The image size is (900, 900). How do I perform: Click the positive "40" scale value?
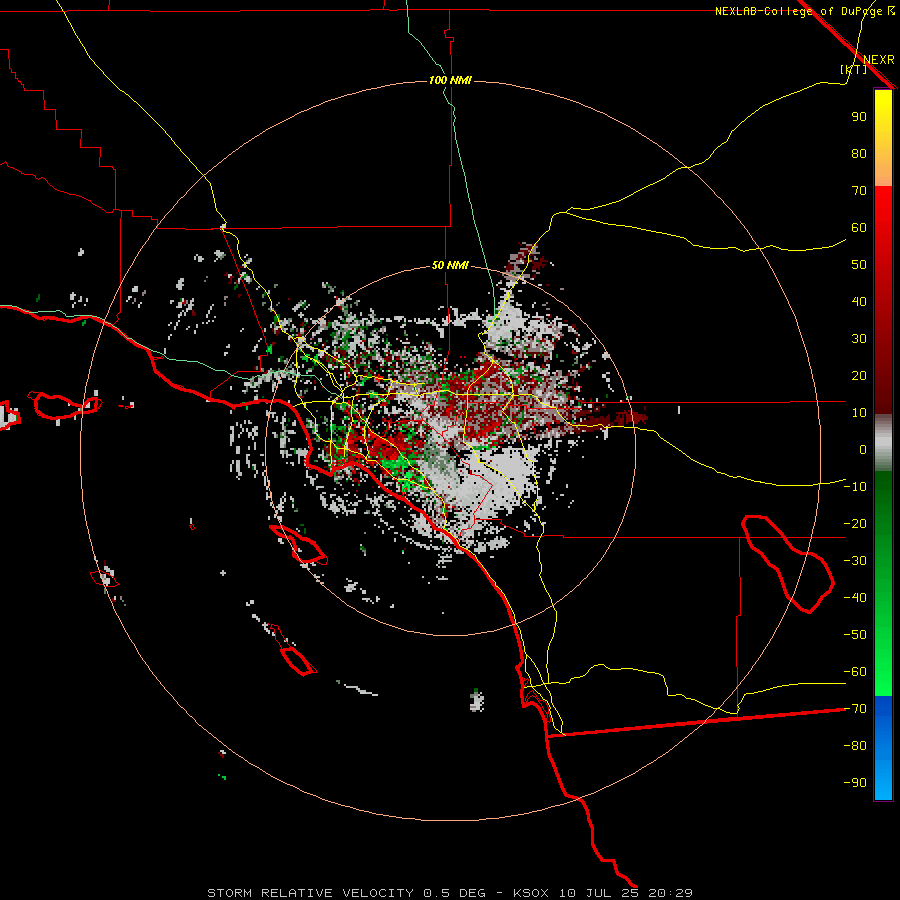pos(859,301)
